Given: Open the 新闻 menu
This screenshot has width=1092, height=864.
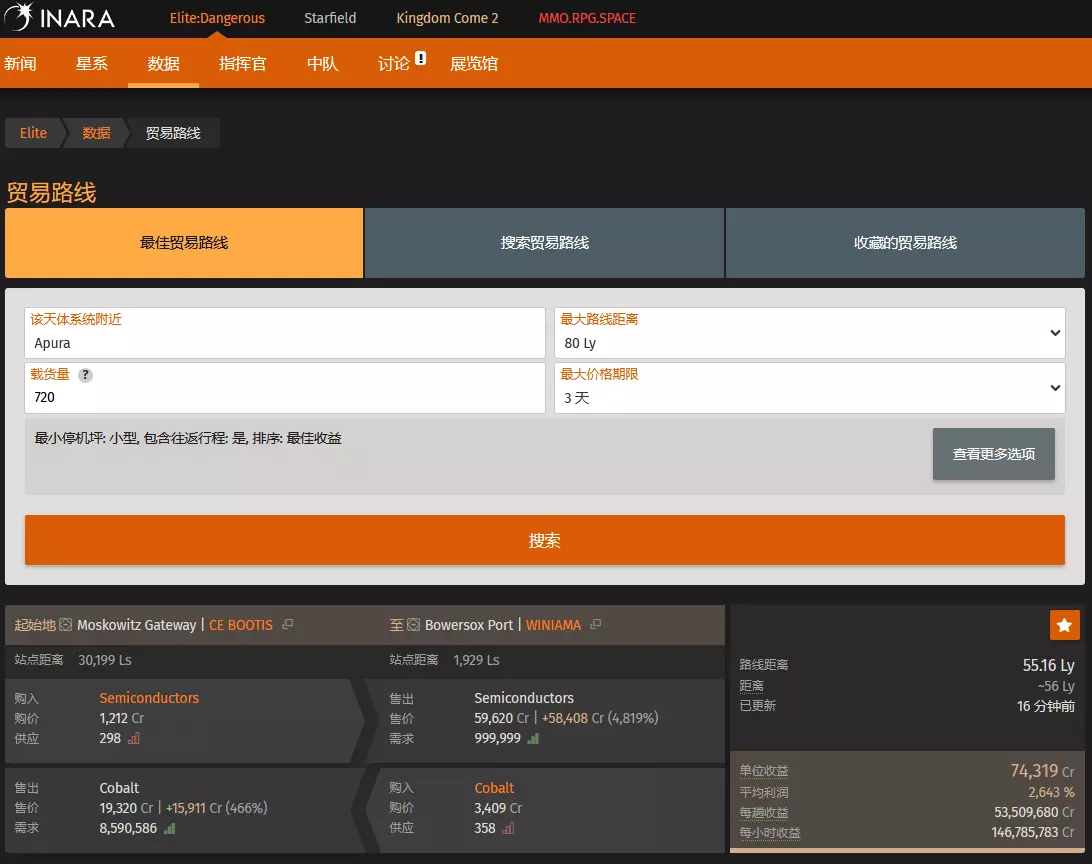Looking at the screenshot, I should tap(20, 63).
